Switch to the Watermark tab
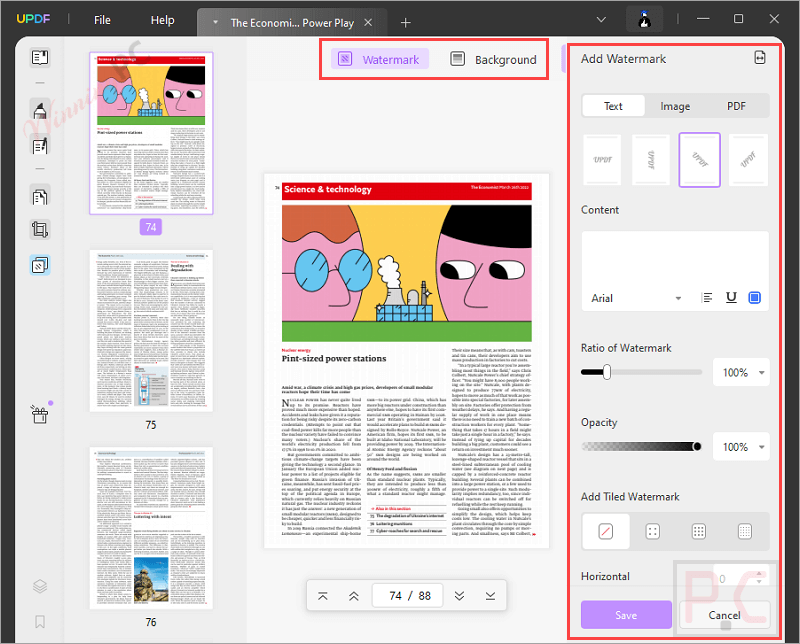 click(x=380, y=59)
